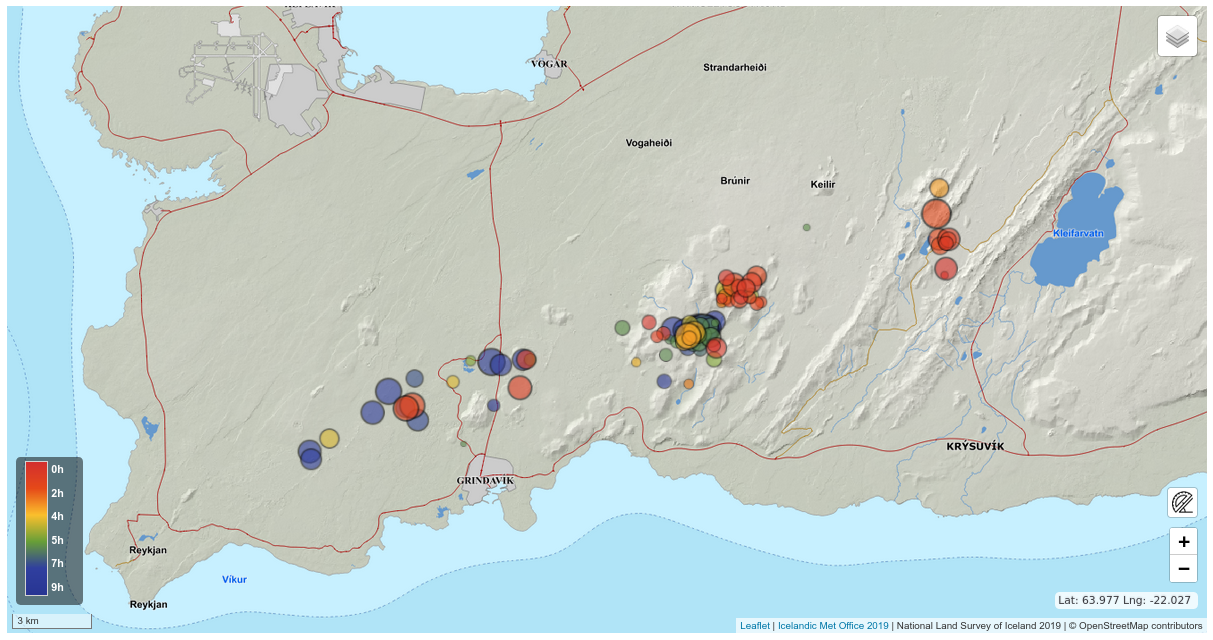Click the red-to-blue time color gradient in the legend
The height and width of the screenshot is (640, 1213).
pyautogui.click(x=36, y=528)
